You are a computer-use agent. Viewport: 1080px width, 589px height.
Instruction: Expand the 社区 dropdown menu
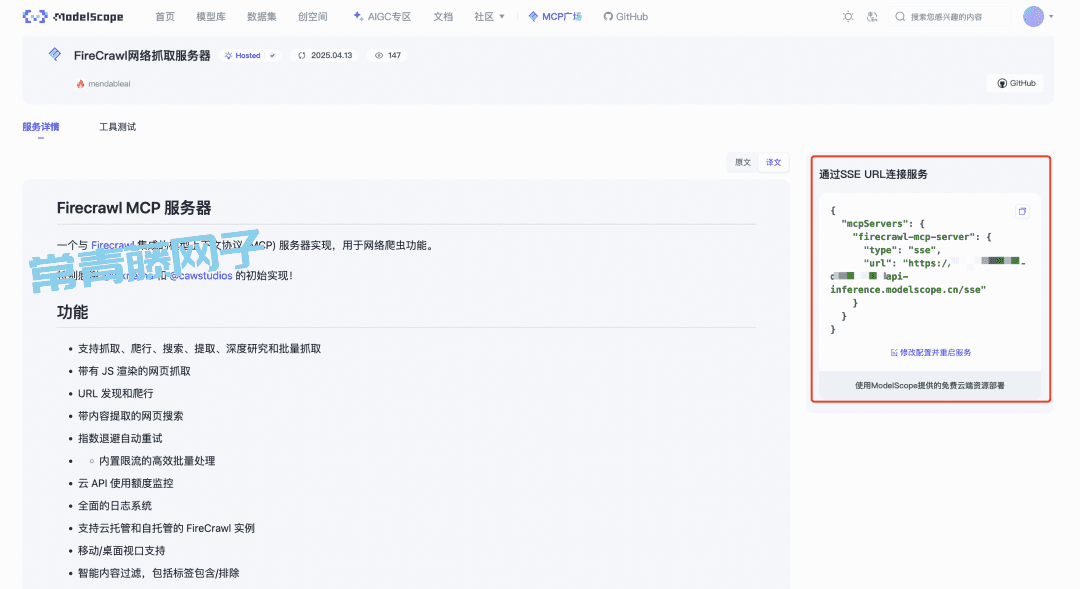489,17
